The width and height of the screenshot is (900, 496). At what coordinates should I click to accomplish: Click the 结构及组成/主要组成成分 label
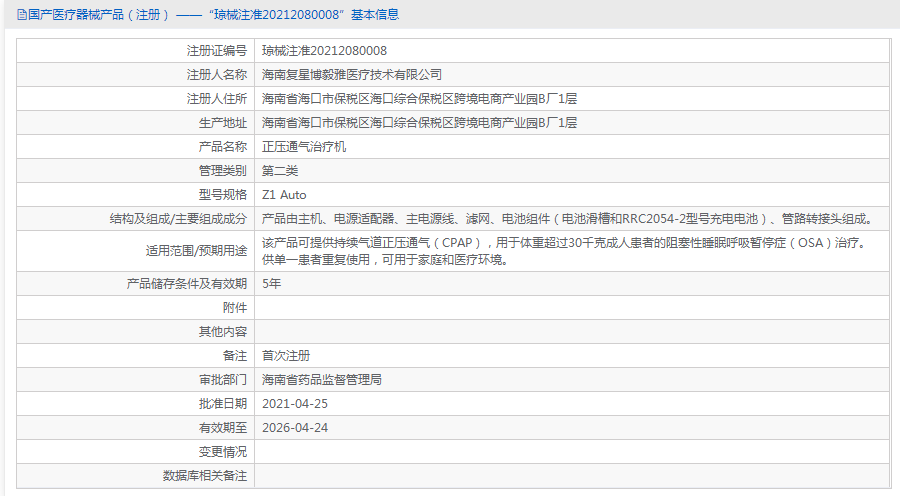178,219
